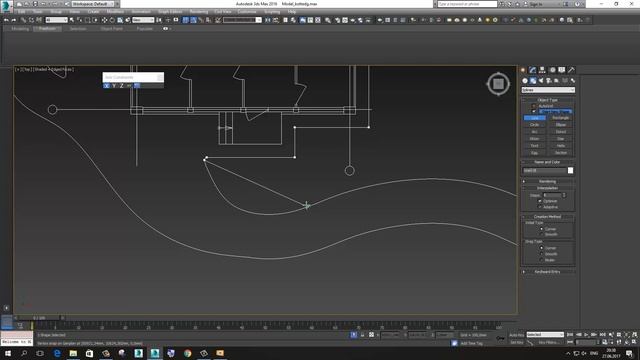The image size is (640, 360).
Task: Toggle the Selection Lock in status bar
Action: 362,335
